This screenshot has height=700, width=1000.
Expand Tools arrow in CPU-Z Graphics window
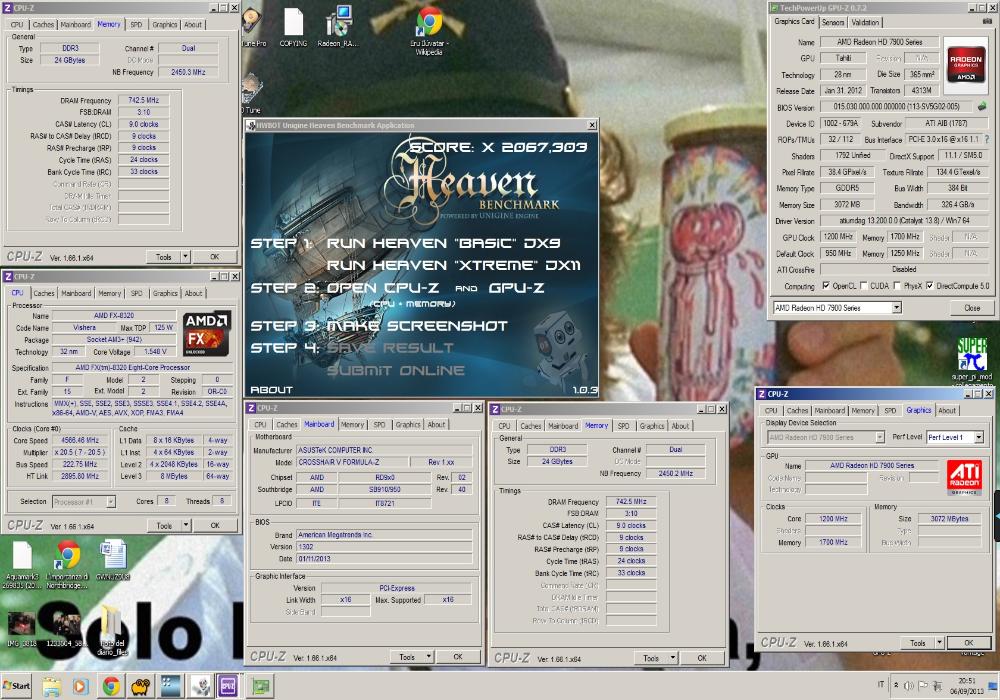tap(939, 643)
